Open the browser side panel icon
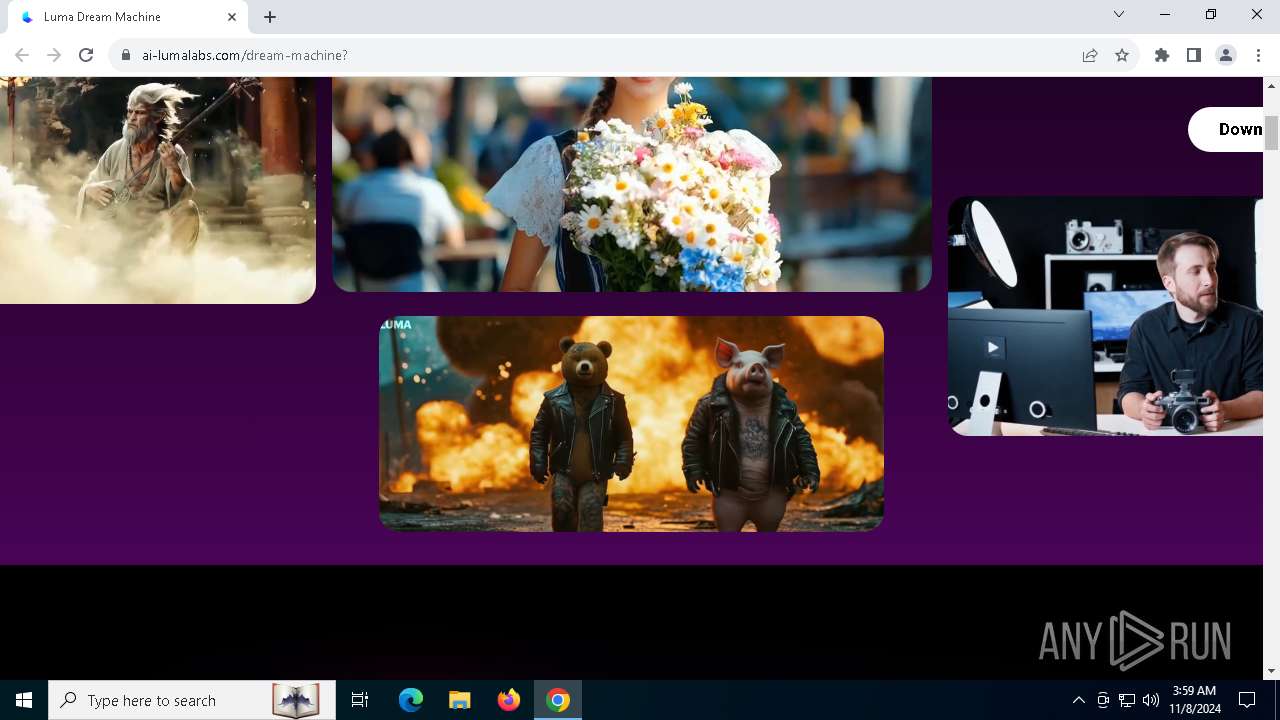This screenshot has width=1280, height=720. pos(1194,55)
